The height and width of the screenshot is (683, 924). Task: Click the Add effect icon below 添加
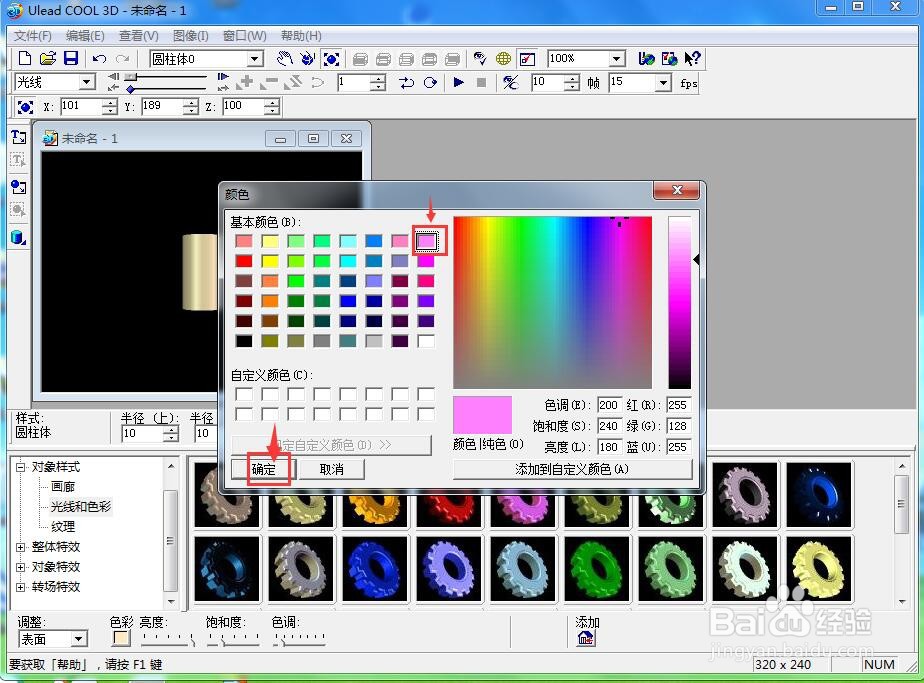[x=586, y=638]
